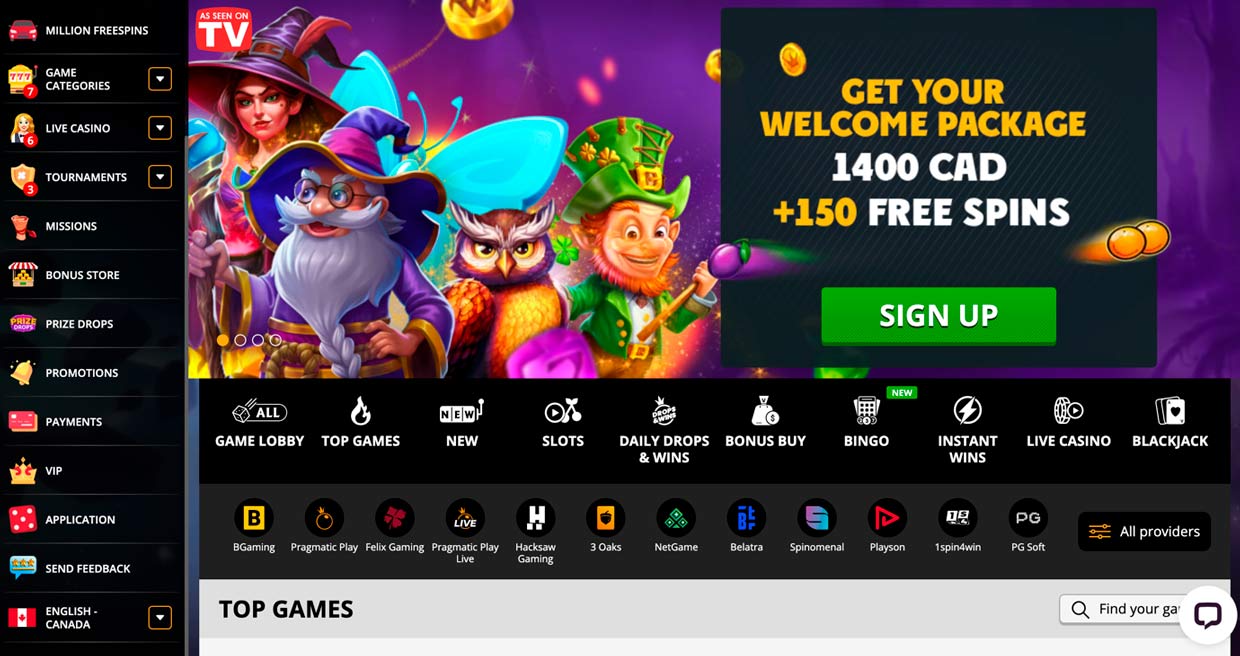This screenshot has width=1240, height=656.
Task: Open the PG Soft provider icon
Action: [1028, 518]
